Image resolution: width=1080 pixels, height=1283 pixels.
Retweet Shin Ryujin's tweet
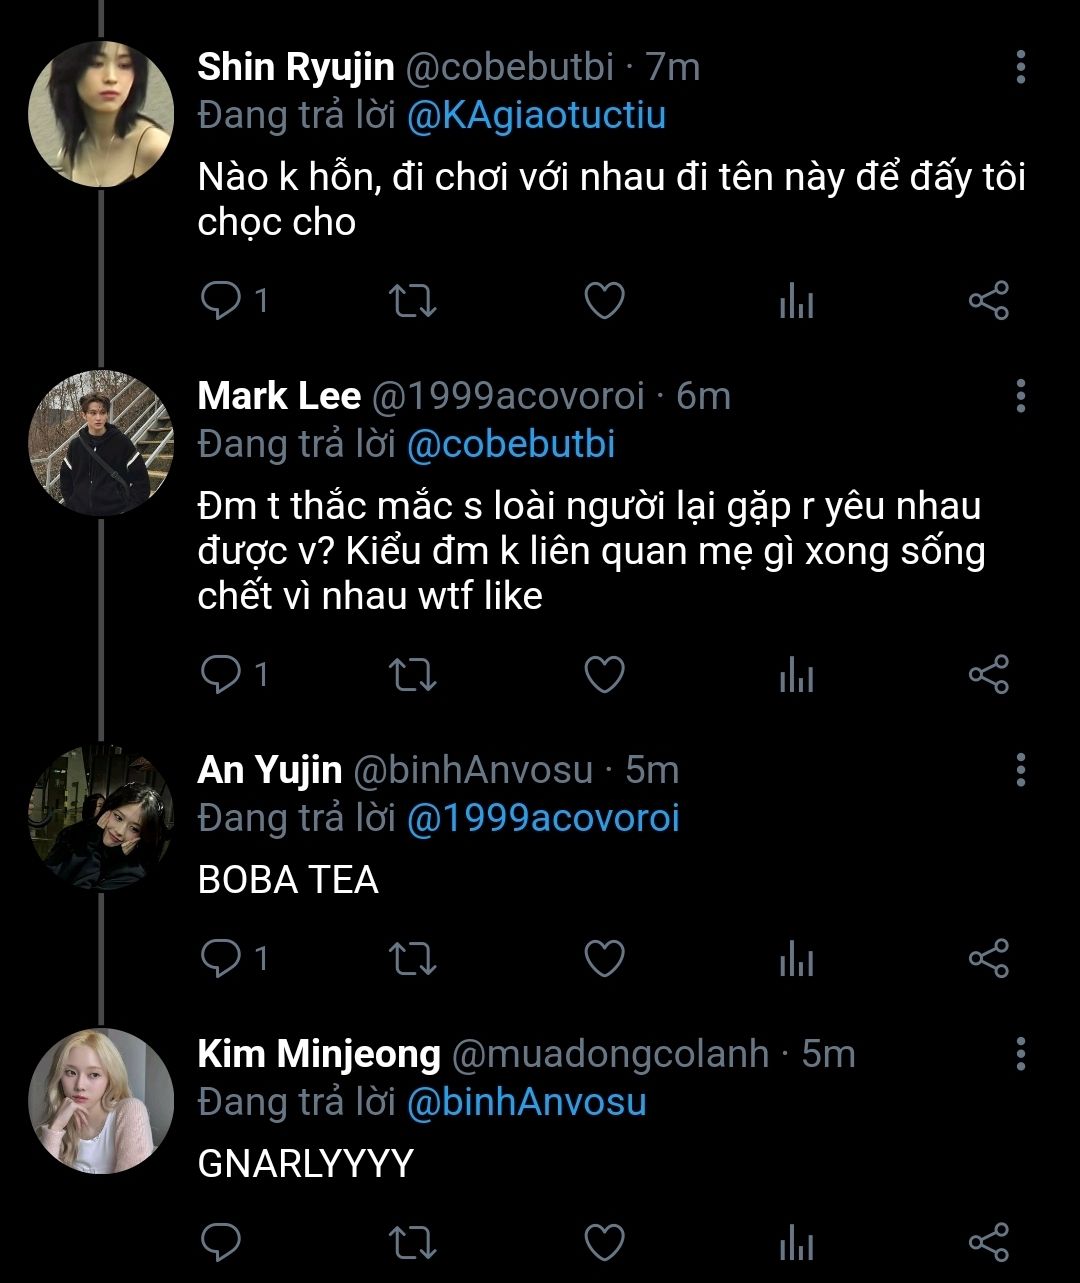412,301
